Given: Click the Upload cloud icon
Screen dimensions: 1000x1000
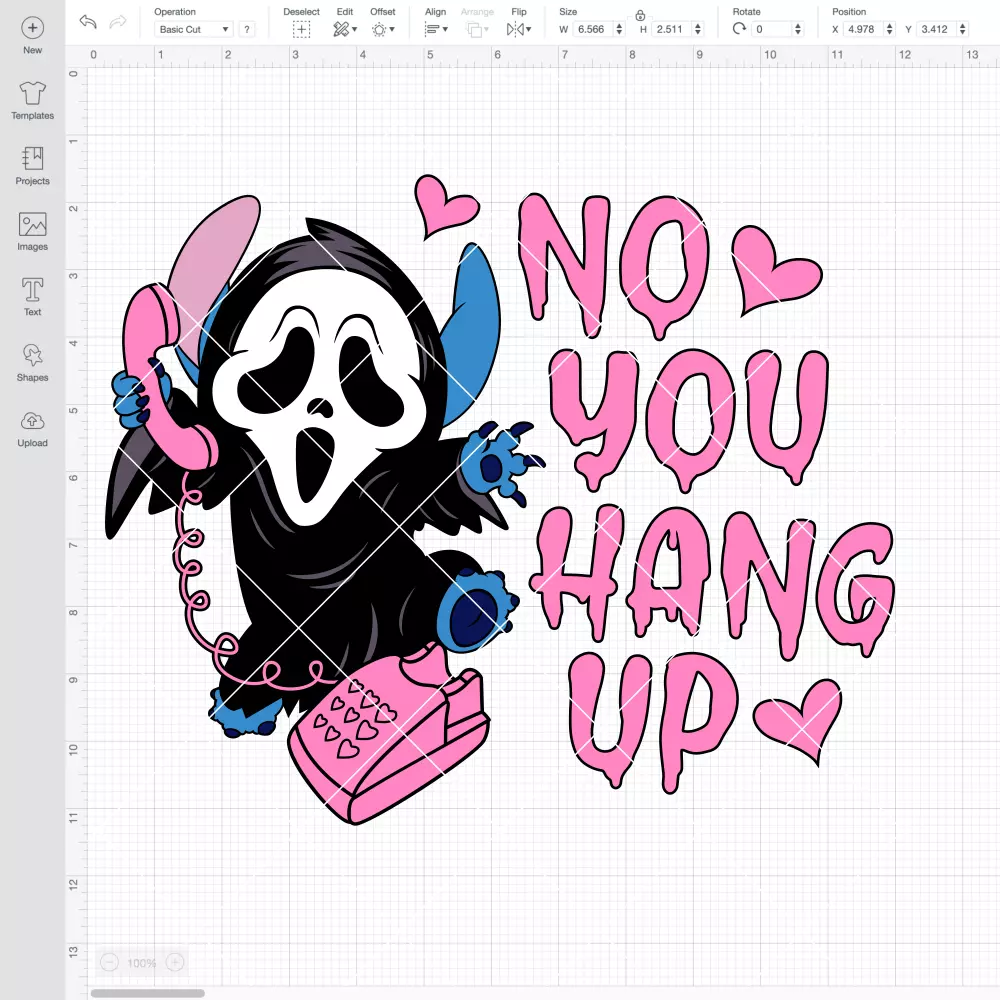Looking at the screenshot, I should pos(33,421).
